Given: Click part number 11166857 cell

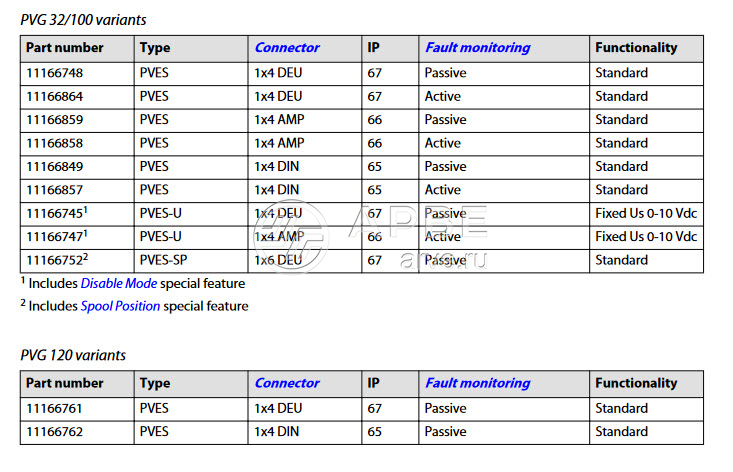Looking at the screenshot, I should coord(56,190).
